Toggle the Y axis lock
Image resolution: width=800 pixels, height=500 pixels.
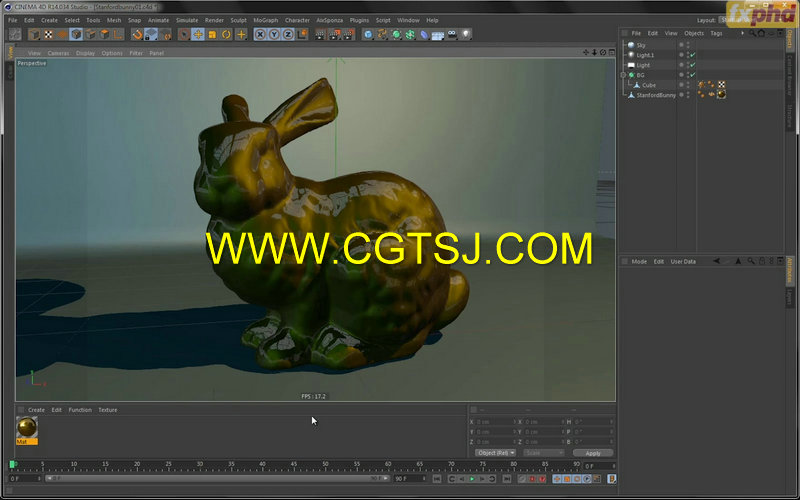point(274,35)
